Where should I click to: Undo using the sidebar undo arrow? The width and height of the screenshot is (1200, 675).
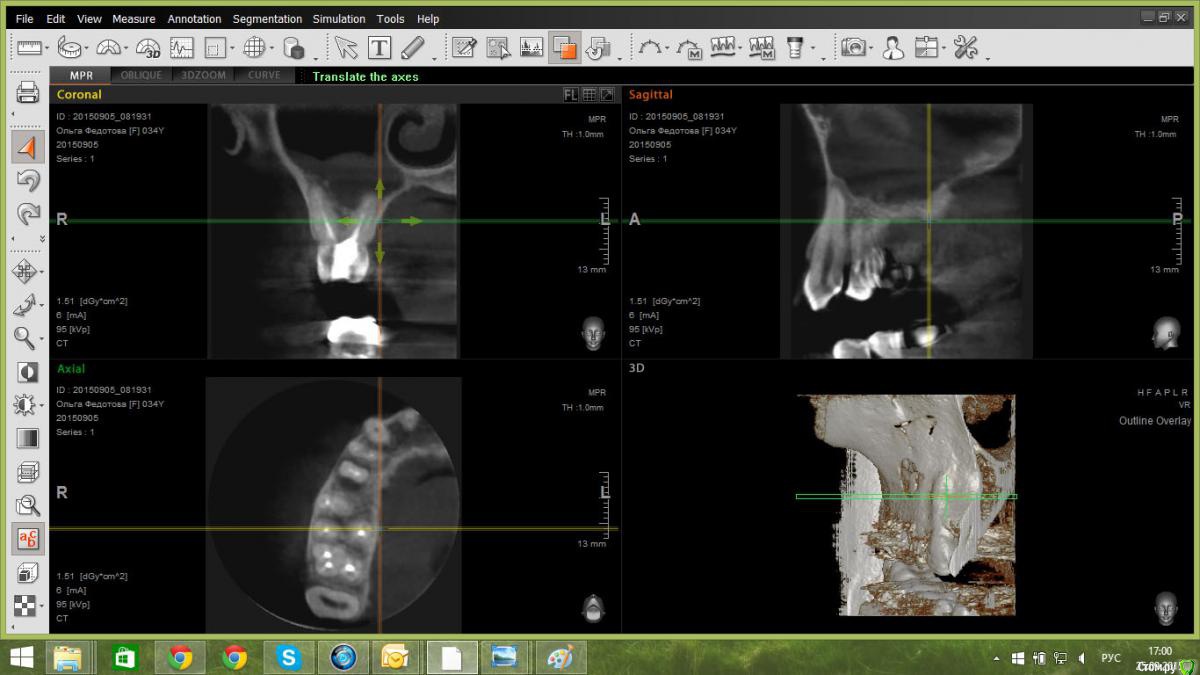tap(27, 180)
